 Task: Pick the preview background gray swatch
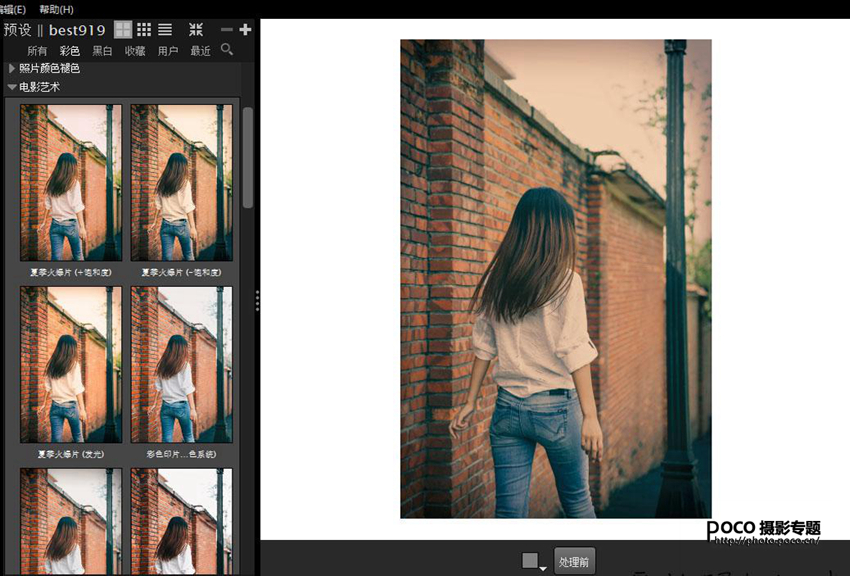[530, 560]
